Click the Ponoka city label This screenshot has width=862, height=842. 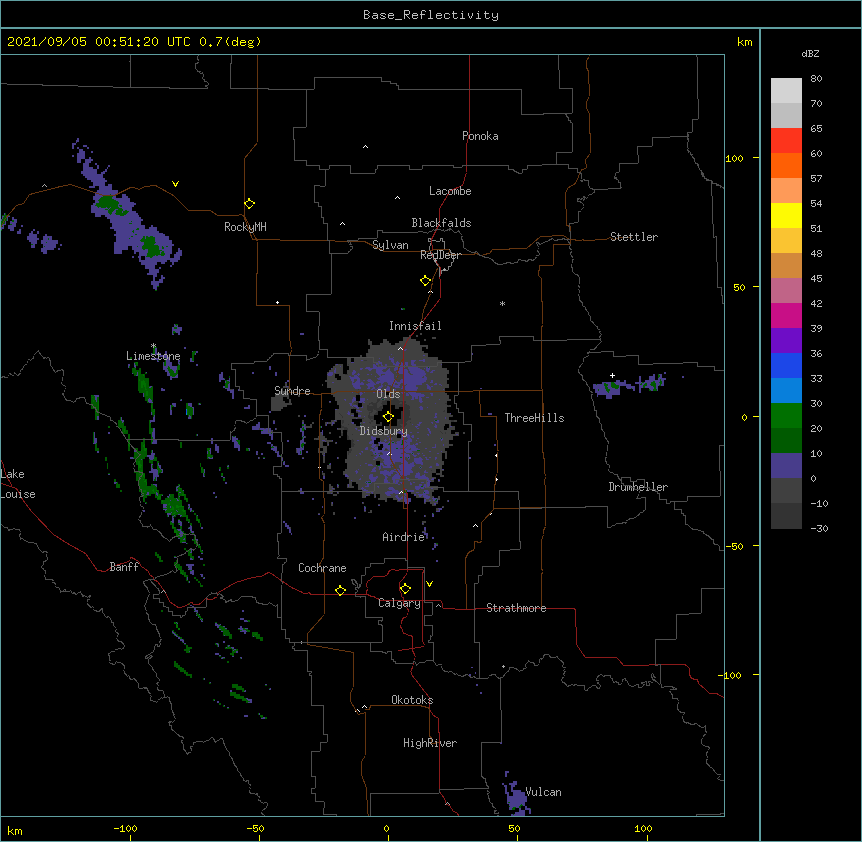coord(480,136)
